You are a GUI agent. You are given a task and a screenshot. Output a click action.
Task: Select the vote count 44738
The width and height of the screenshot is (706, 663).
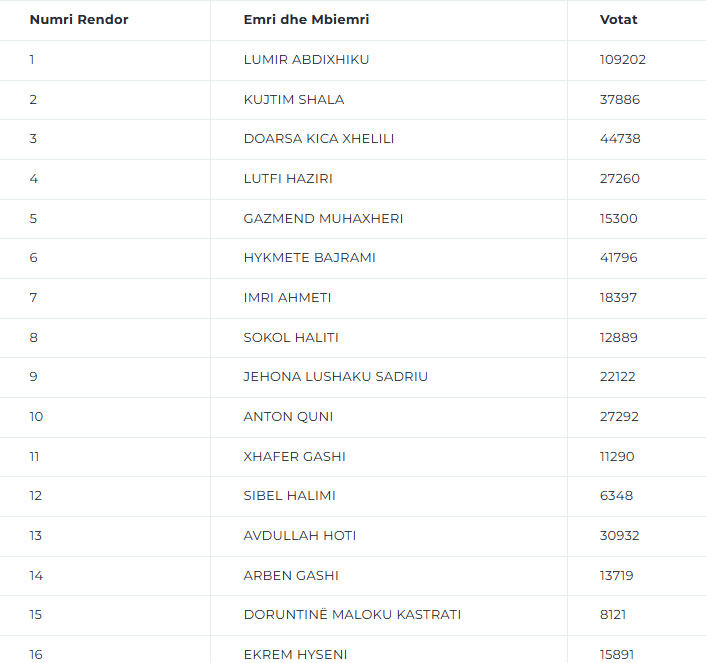click(x=620, y=139)
